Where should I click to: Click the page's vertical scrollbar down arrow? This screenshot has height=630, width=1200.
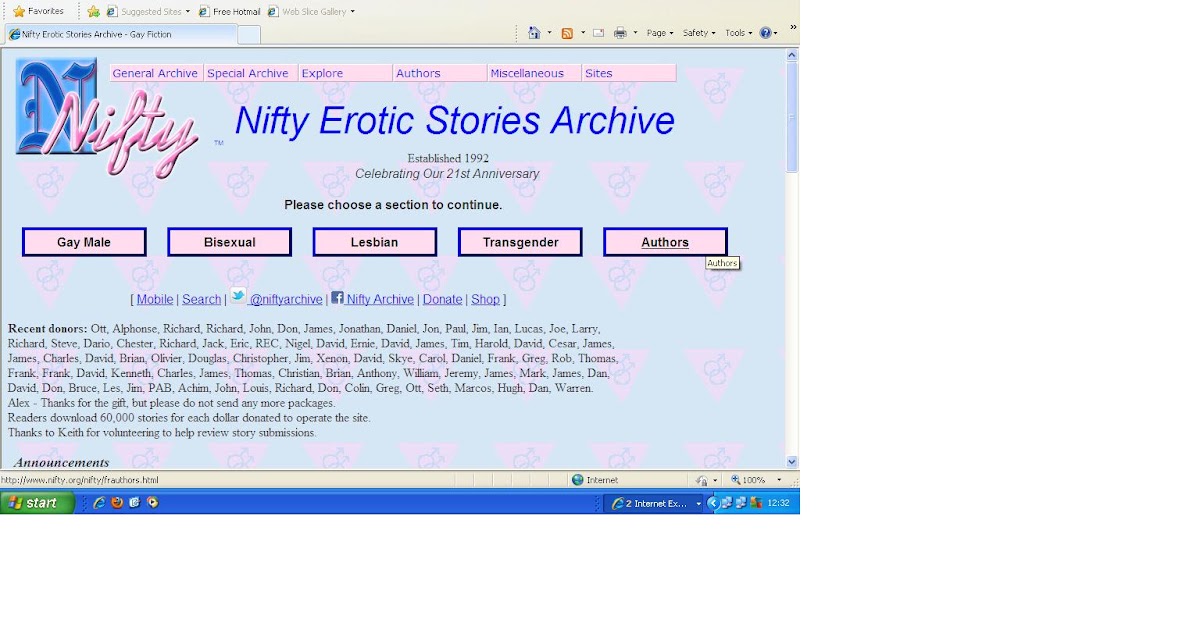click(x=792, y=462)
